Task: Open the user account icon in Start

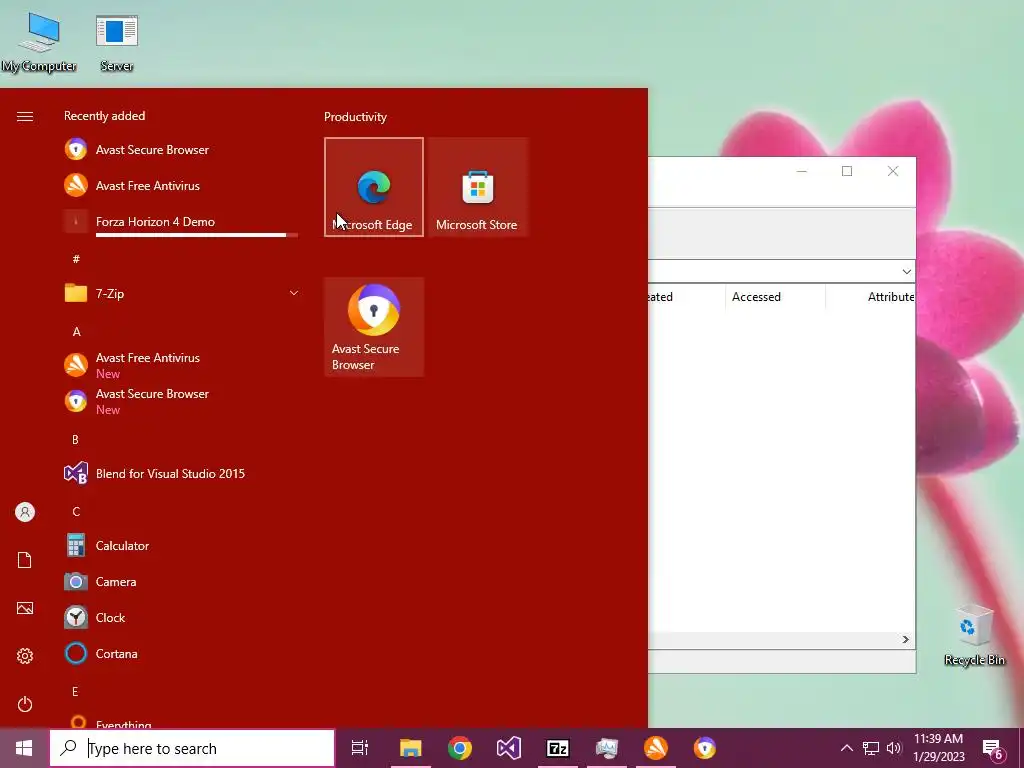Action: (25, 512)
